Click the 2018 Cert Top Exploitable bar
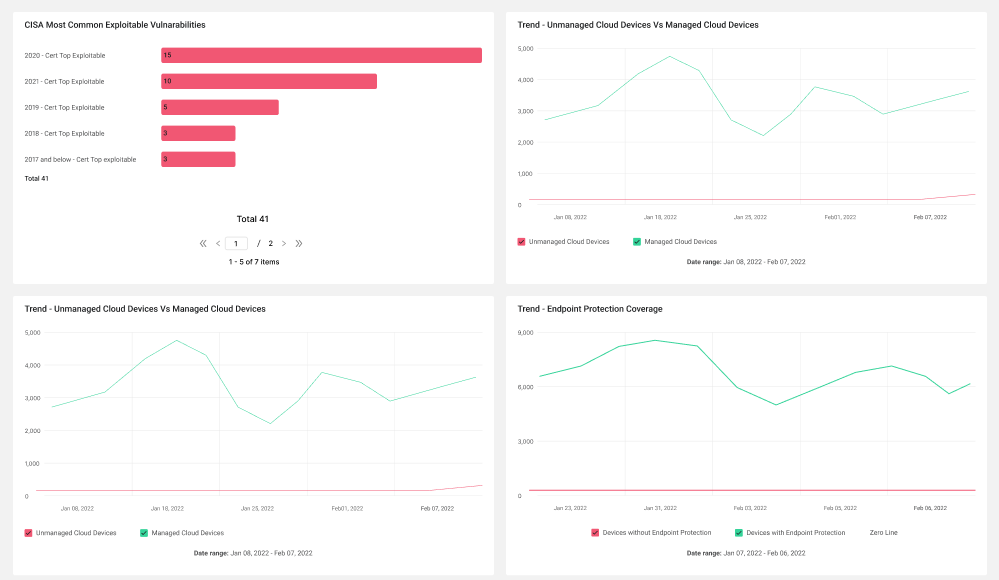Viewport: 999px width, 580px height. pos(198,133)
